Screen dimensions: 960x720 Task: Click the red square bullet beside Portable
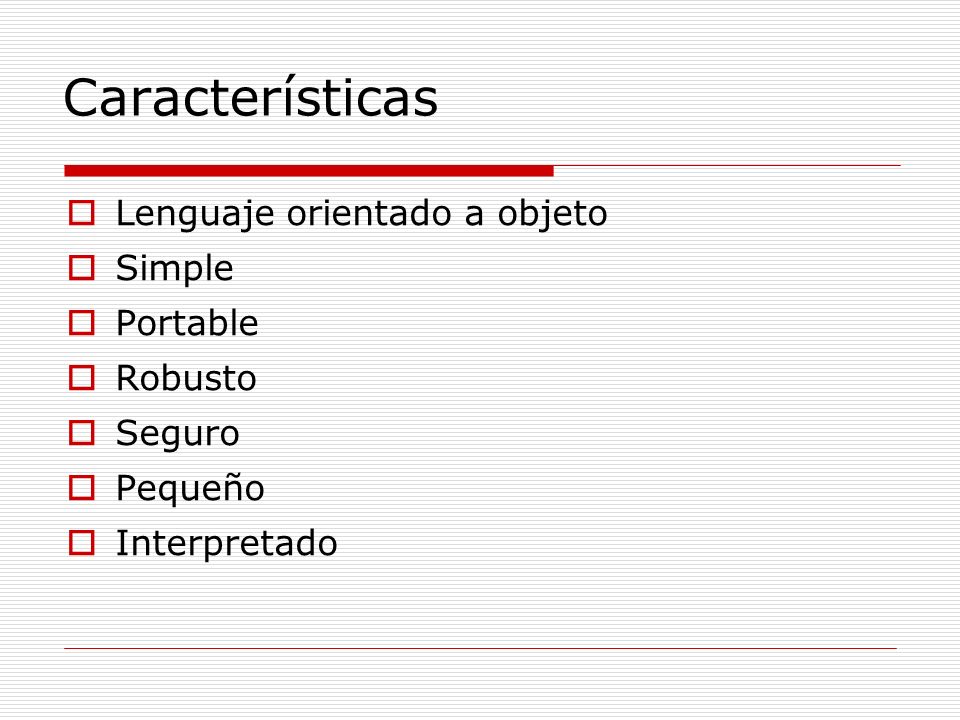coord(81,323)
